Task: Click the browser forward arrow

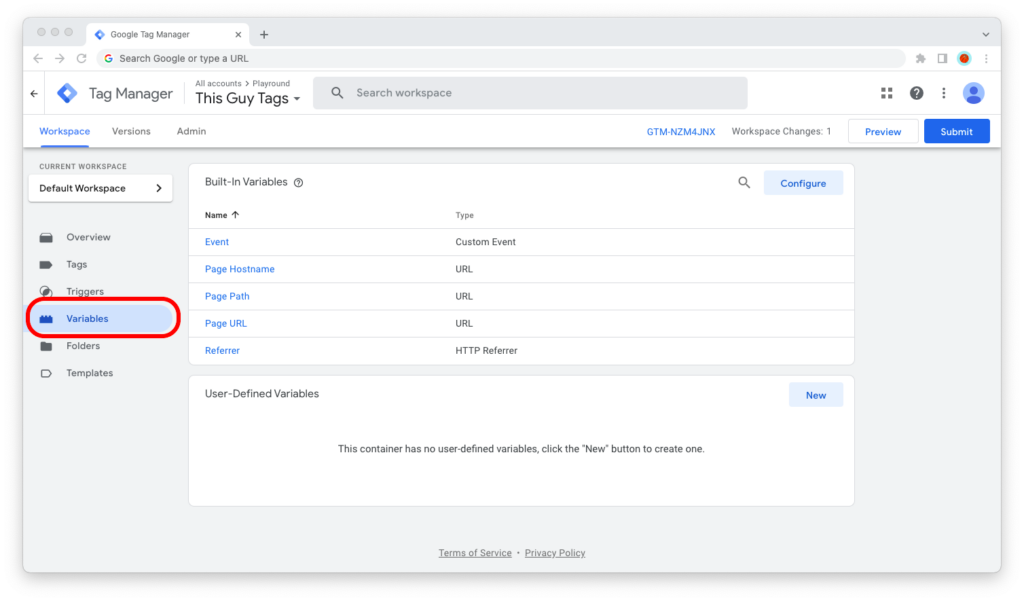Action: 59,59
